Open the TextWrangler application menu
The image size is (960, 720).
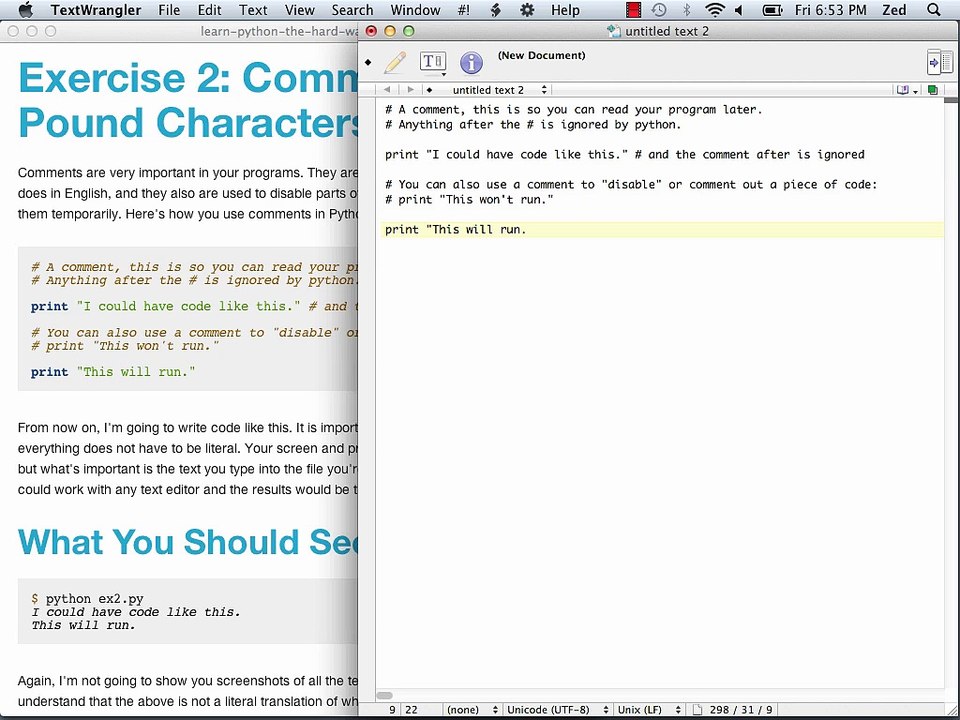pyautogui.click(x=96, y=10)
